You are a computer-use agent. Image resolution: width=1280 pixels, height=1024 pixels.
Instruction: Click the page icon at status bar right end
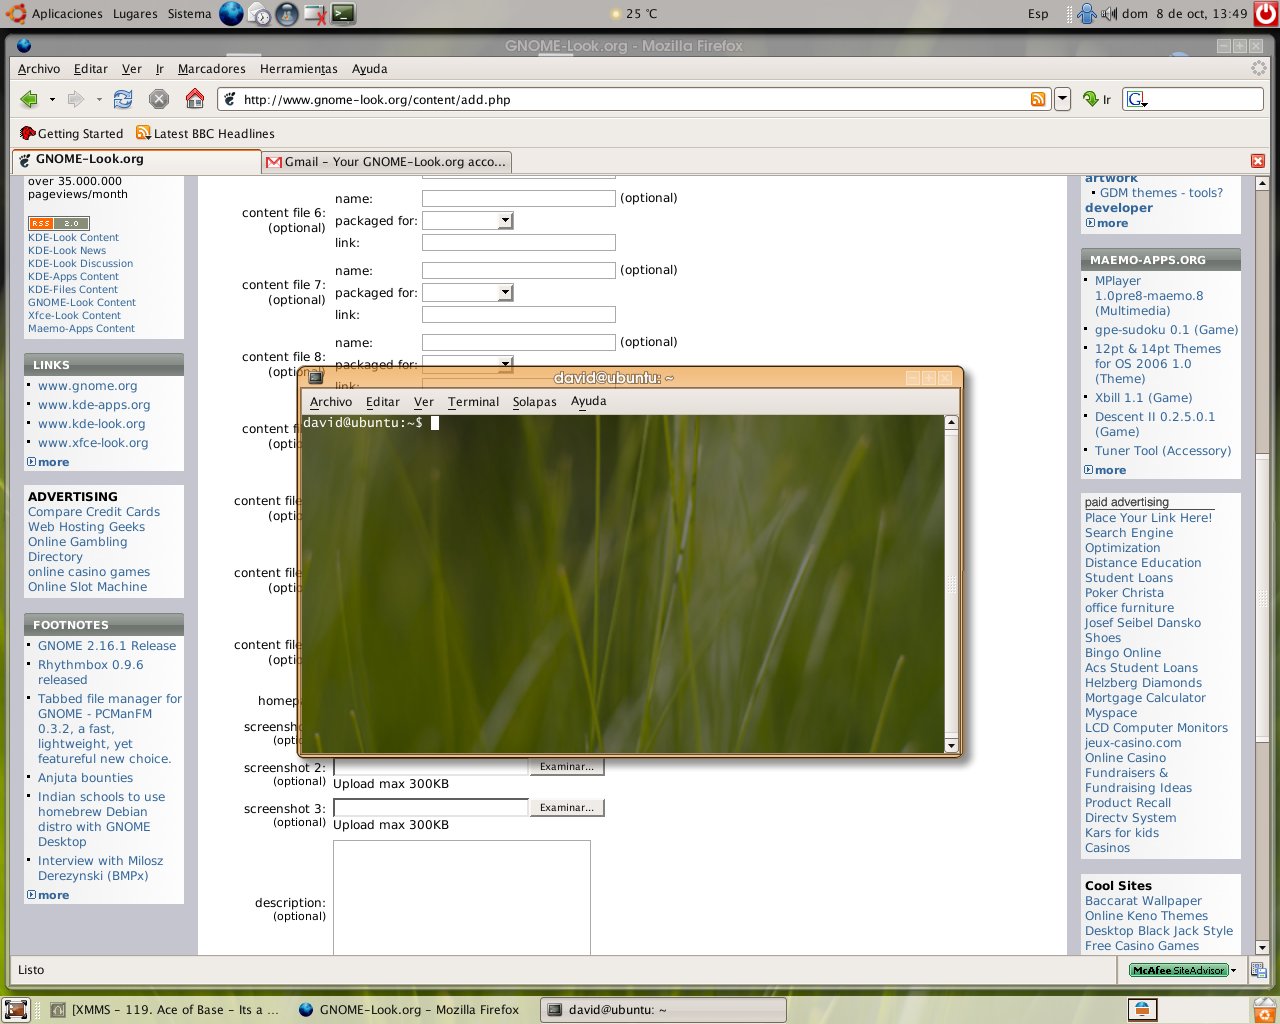(x=1258, y=970)
